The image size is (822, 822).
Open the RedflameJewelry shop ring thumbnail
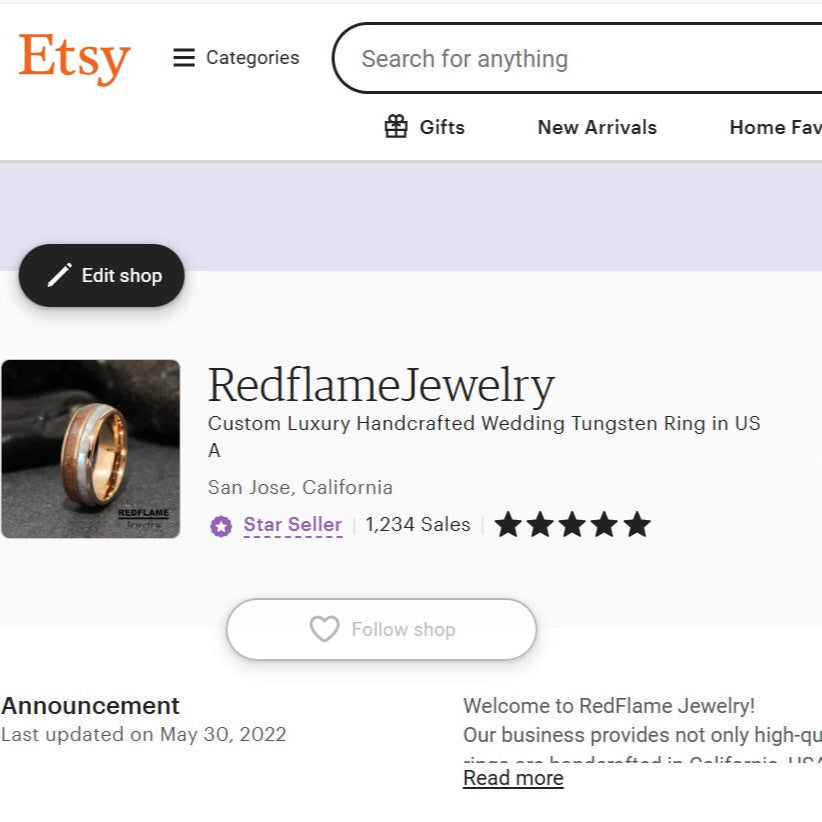[91, 449]
